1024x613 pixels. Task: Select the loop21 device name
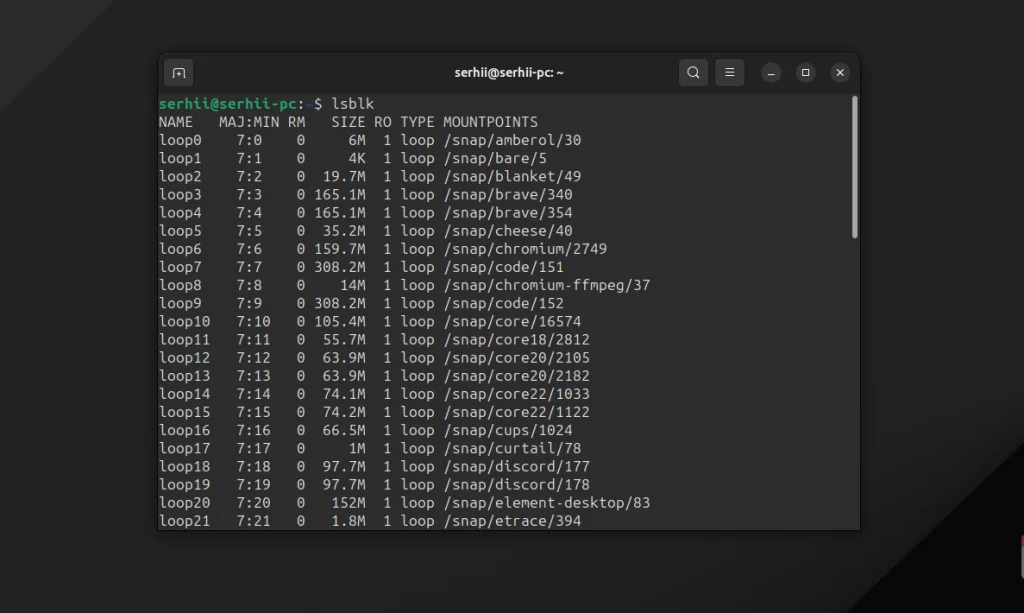click(x=184, y=521)
